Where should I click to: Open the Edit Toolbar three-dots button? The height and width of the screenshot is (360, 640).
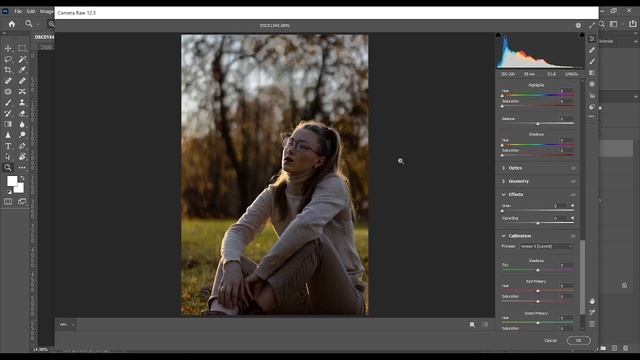(x=22, y=167)
